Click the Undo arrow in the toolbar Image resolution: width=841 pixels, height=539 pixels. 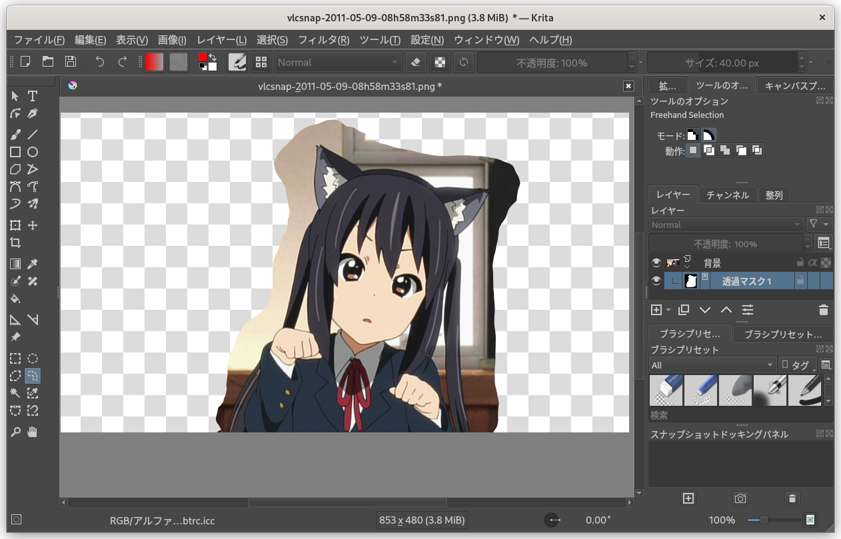pos(100,62)
